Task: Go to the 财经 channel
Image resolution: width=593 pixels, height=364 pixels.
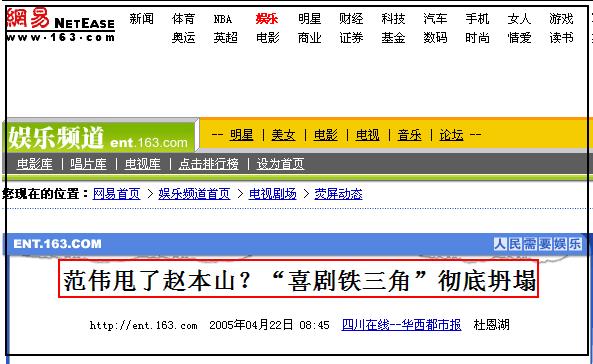Action: (351, 19)
